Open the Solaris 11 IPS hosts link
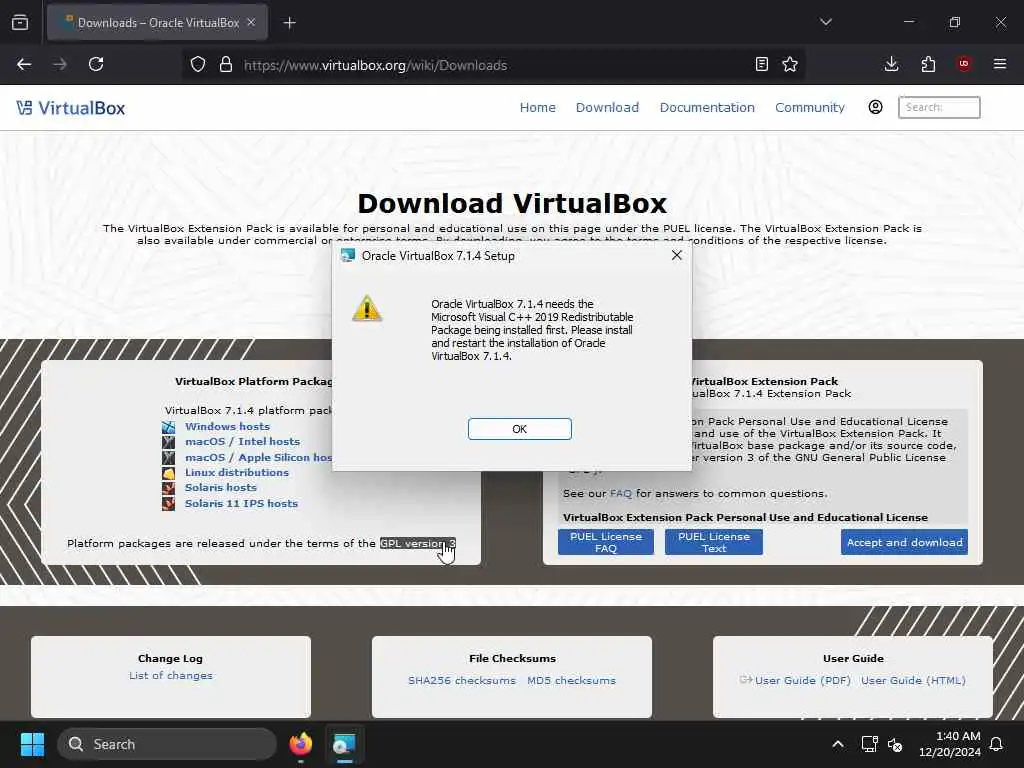Viewport: 1024px width, 768px height. (x=241, y=504)
